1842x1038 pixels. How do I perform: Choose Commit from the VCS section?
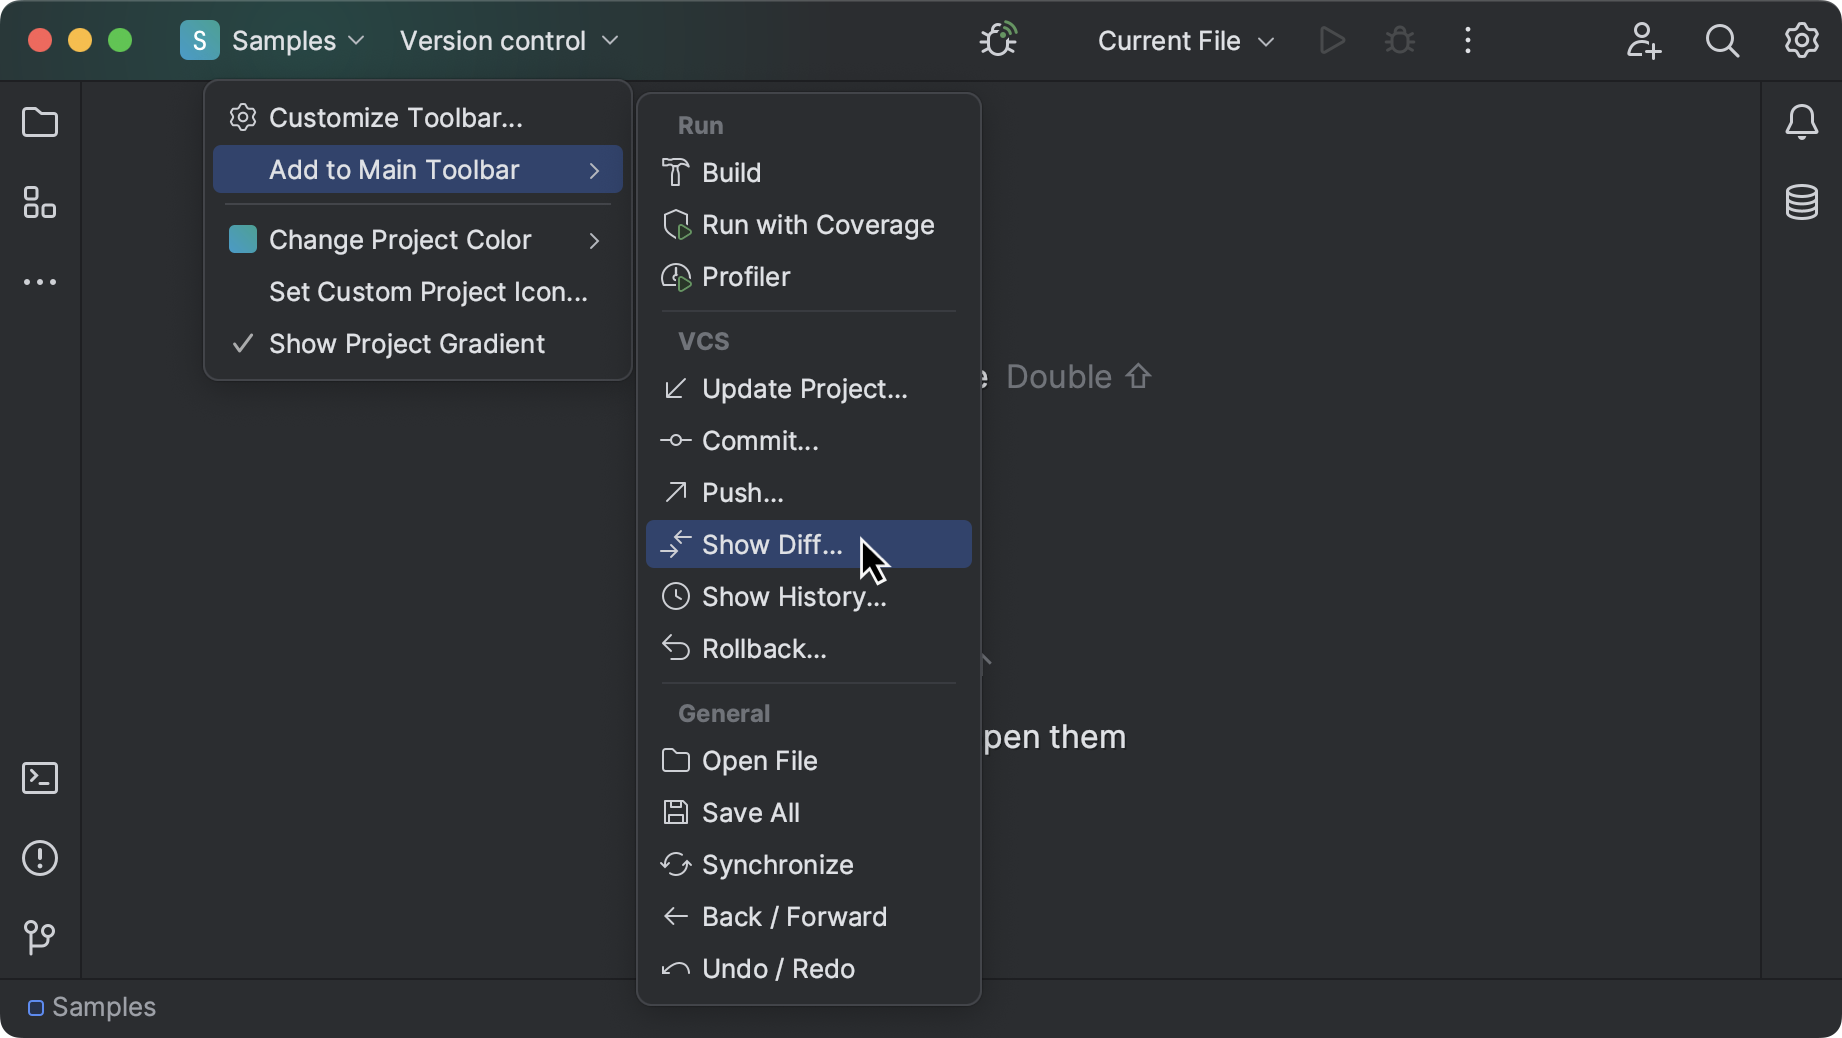click(x=759, y=440)
